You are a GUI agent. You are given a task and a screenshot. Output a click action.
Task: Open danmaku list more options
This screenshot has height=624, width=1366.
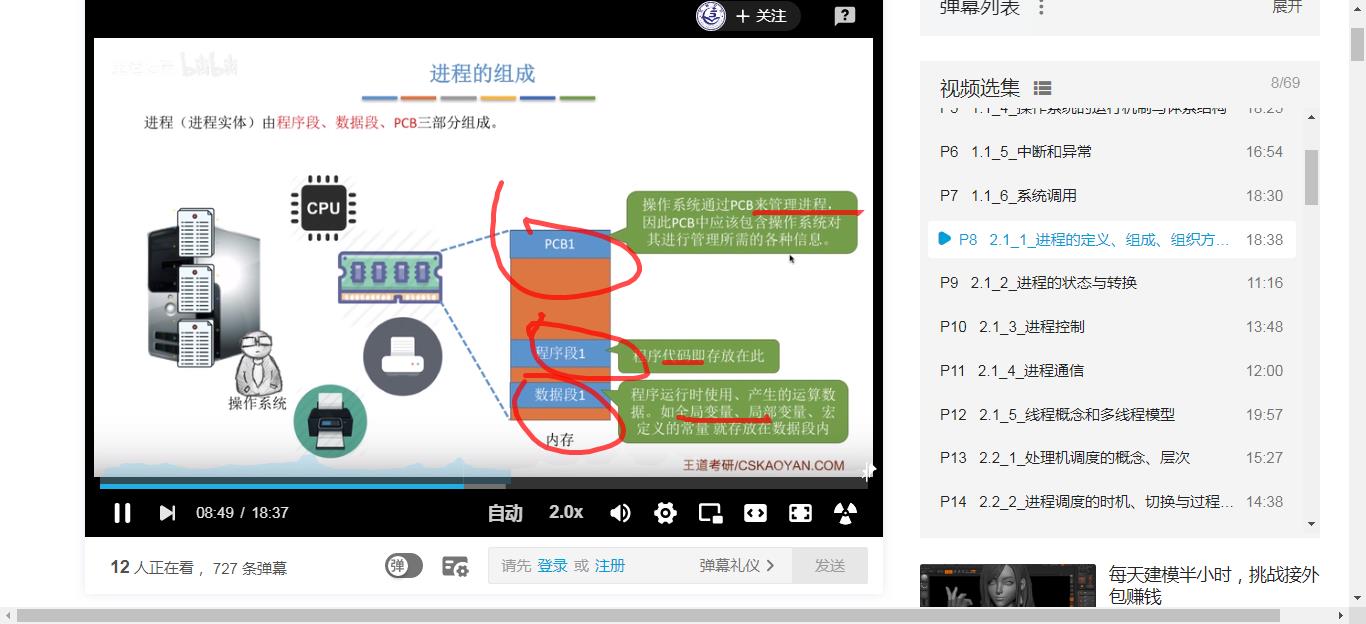(1041, 8)
